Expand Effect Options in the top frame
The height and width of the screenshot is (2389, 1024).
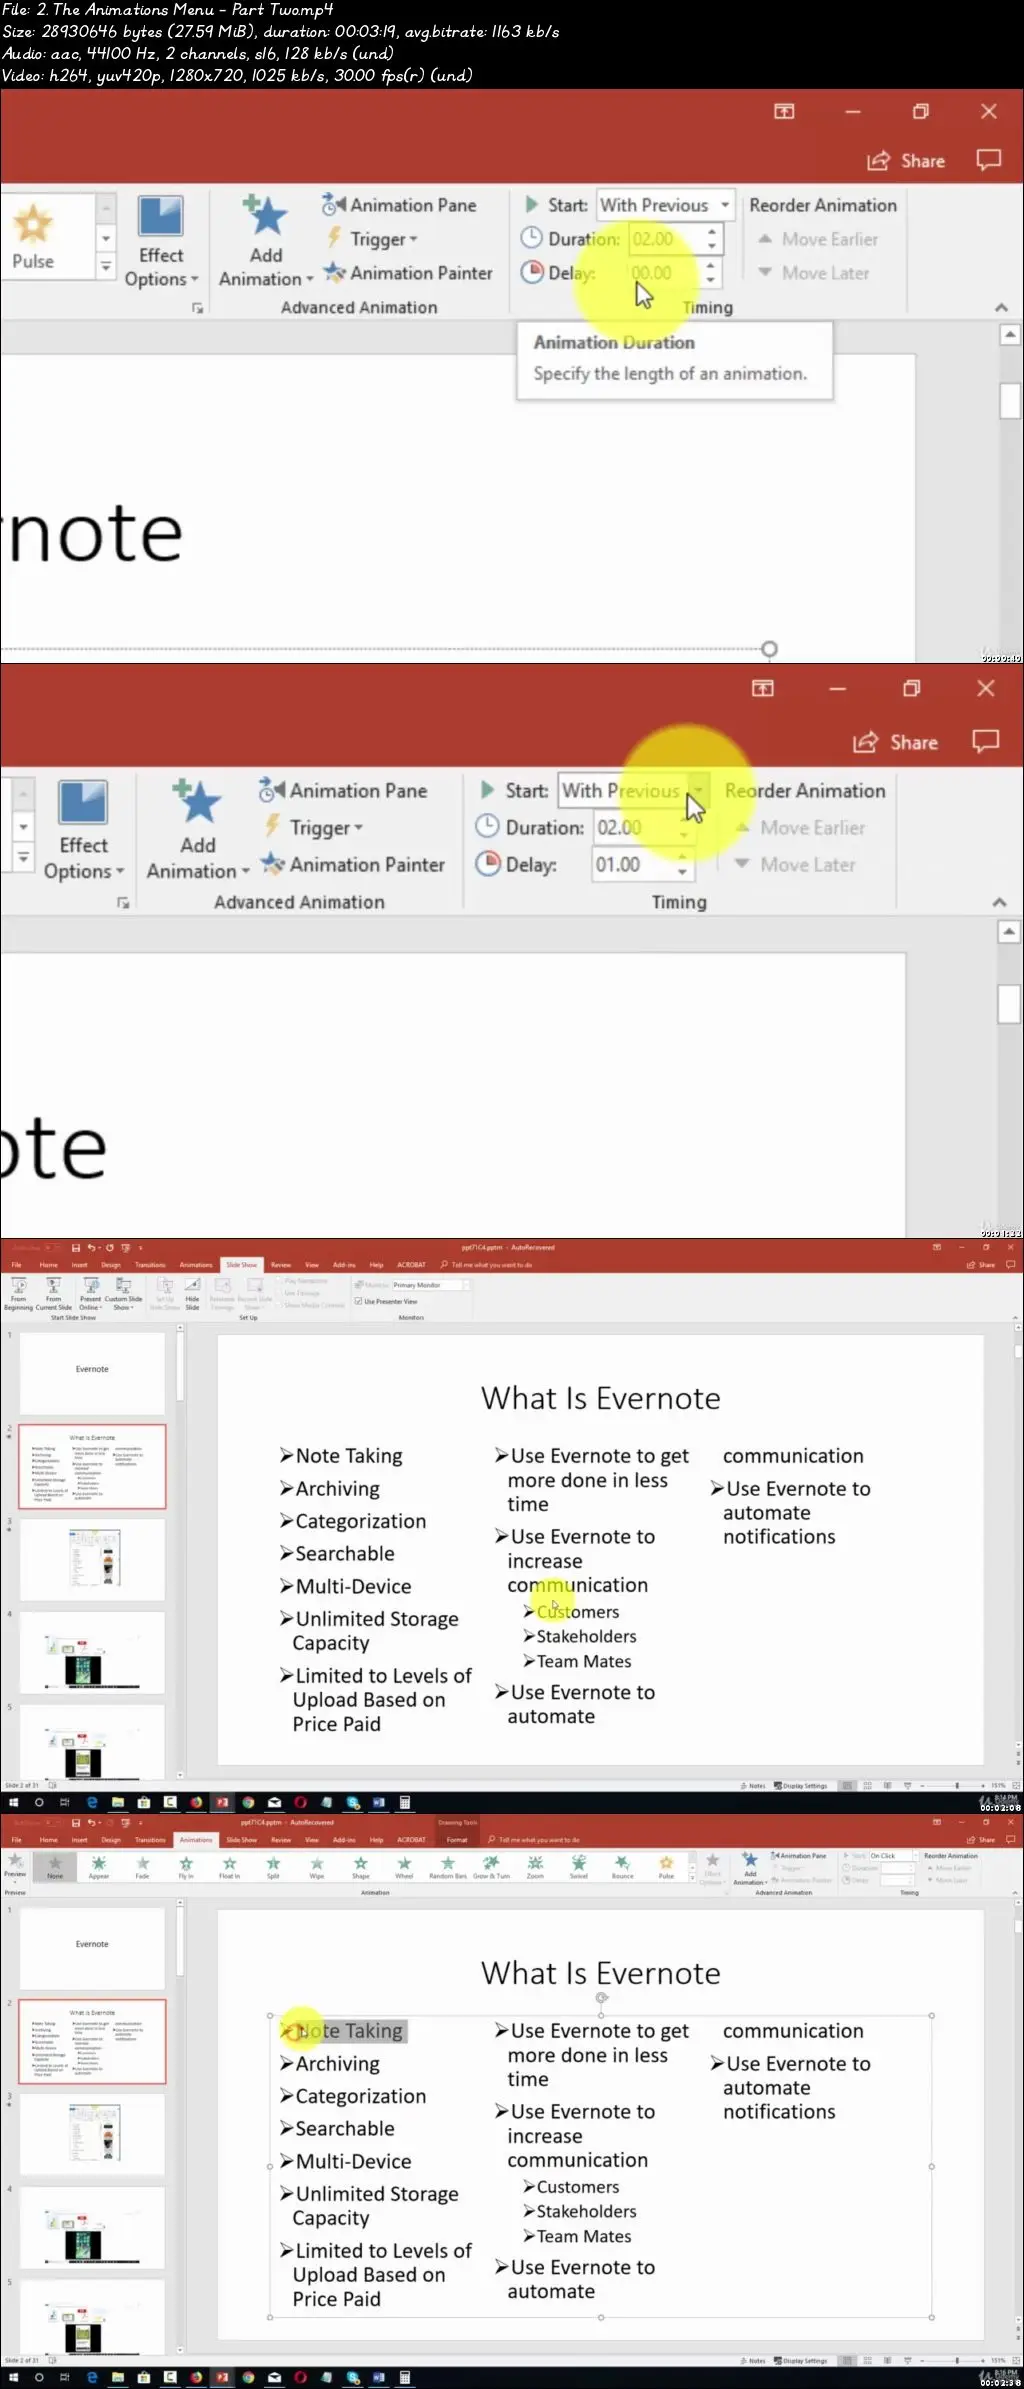pos(160,243)
